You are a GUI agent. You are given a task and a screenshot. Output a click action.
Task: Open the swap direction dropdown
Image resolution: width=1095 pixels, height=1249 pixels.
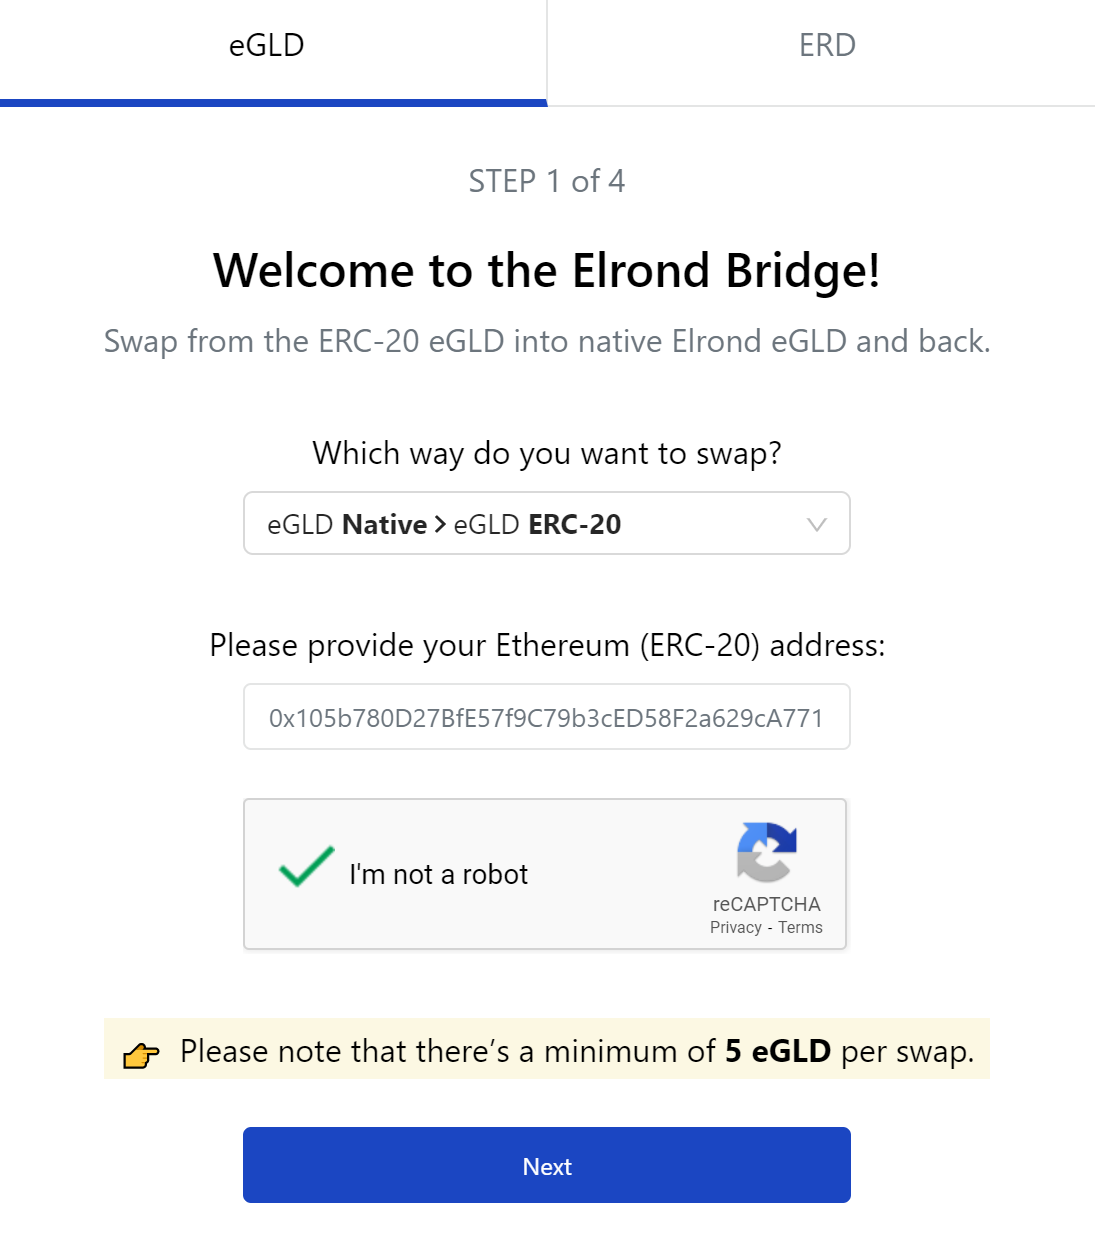click(x=547, y=523)
